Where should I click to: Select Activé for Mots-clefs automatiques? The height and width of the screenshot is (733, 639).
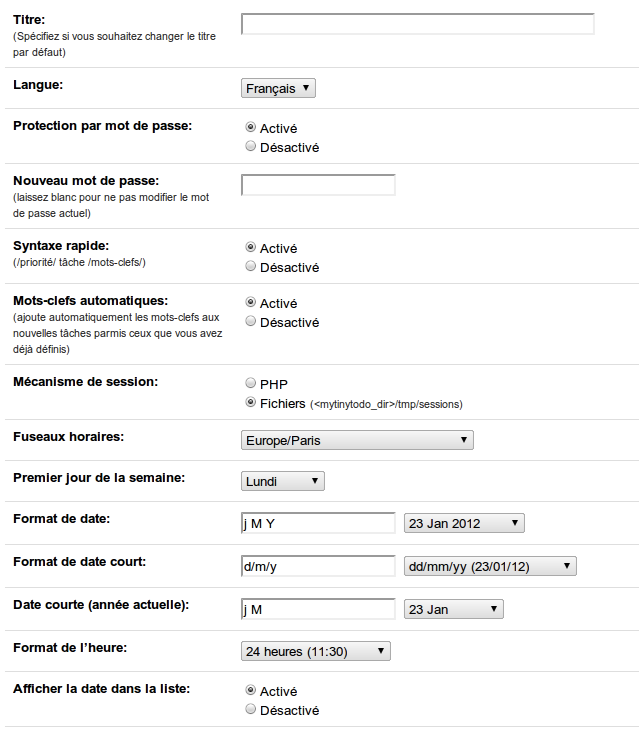pyautogui.click(x=251, y=303)
